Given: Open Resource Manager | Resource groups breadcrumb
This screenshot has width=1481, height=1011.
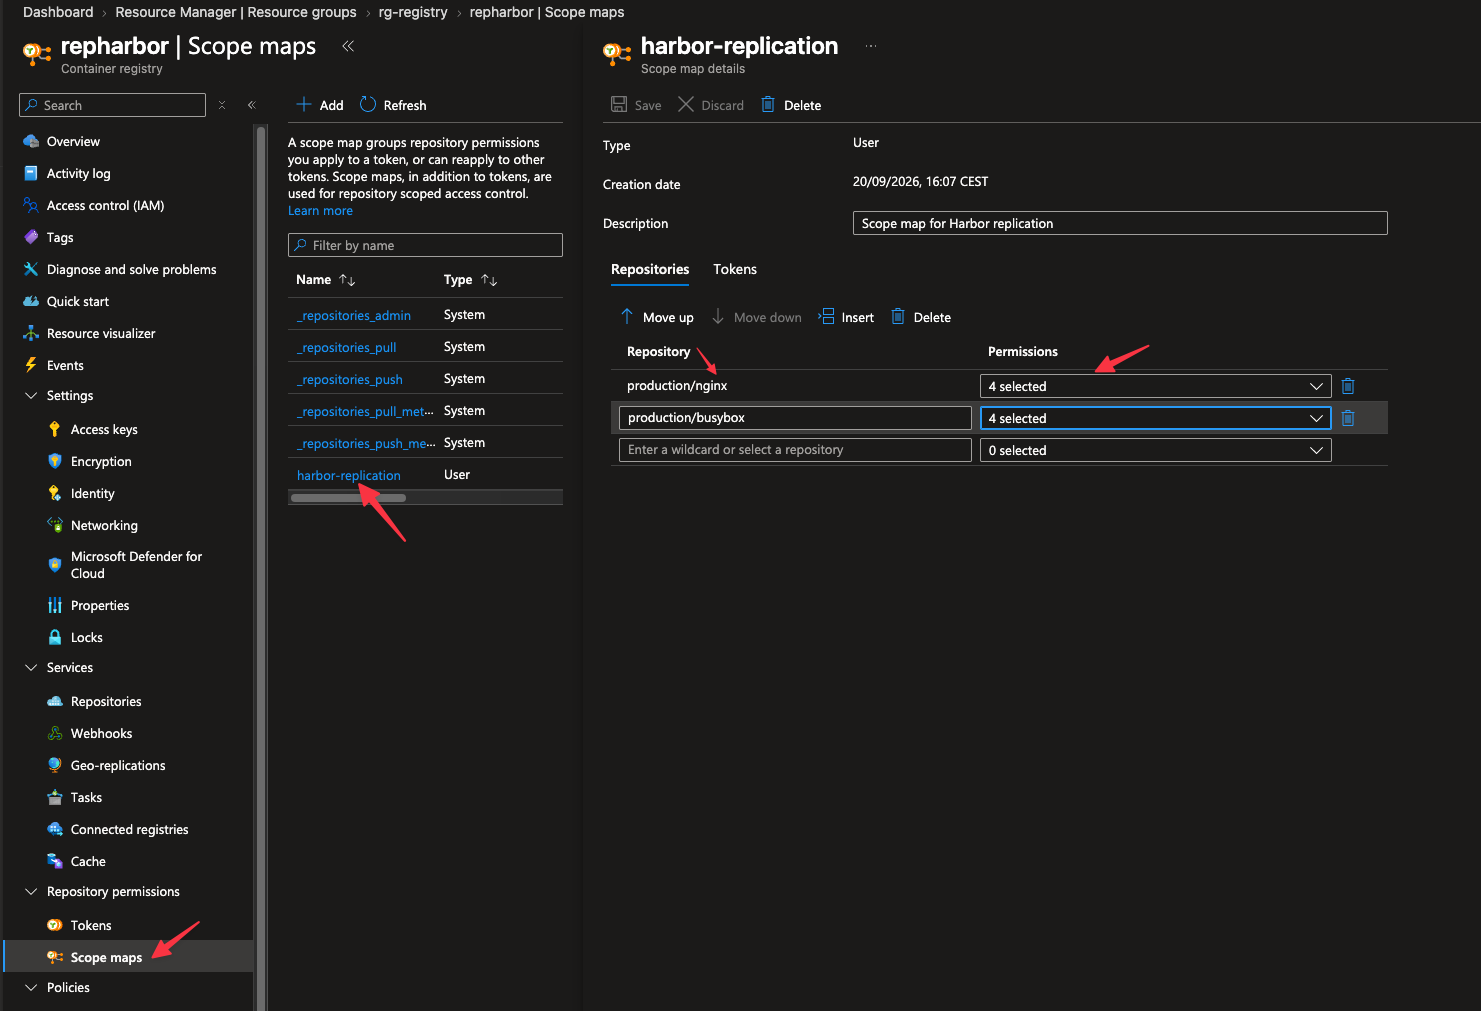Looking at the screenshot, I should point(236,12).
